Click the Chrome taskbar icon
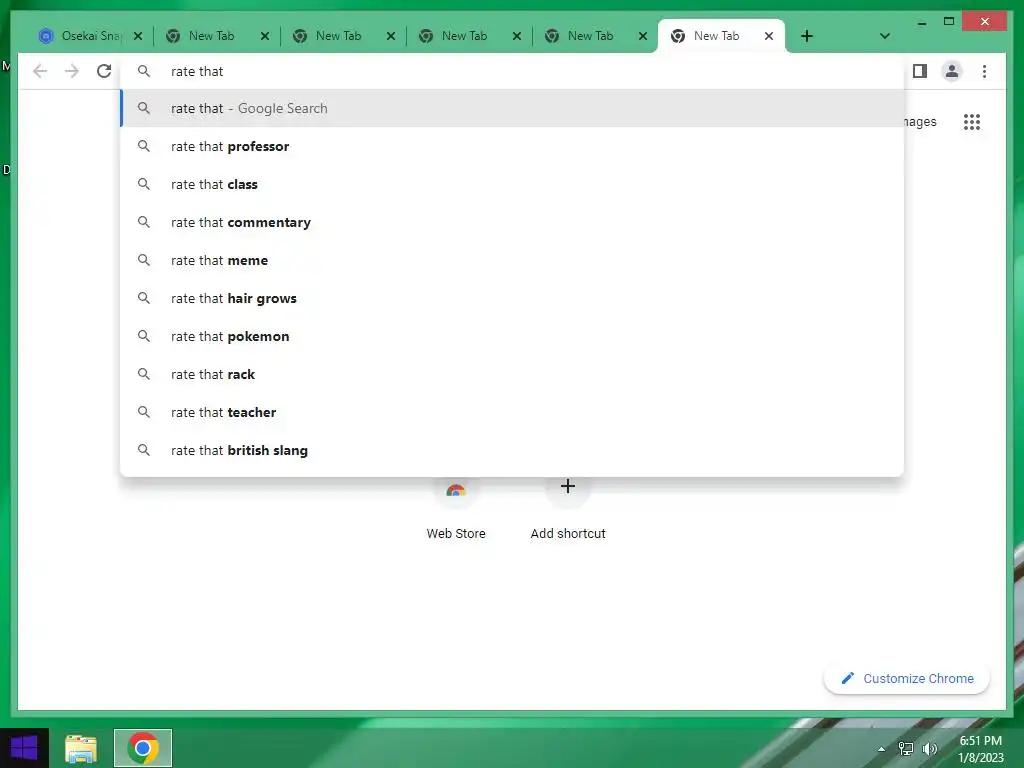Viewport: 1024px width, 768px height. coord(143,748)
